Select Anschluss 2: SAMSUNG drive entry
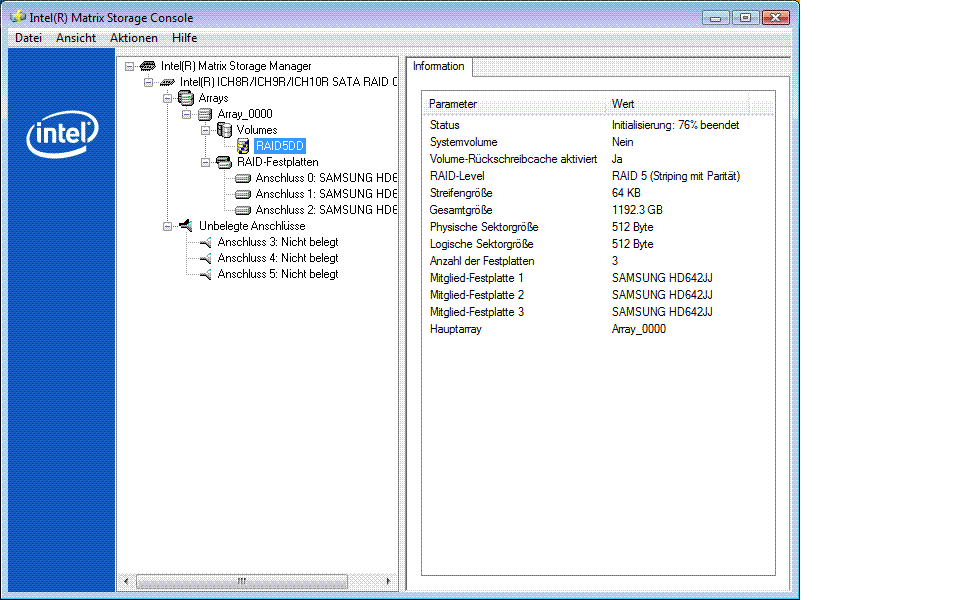The width and height of the screenshot is (960, 600). [x=326, y=210]
